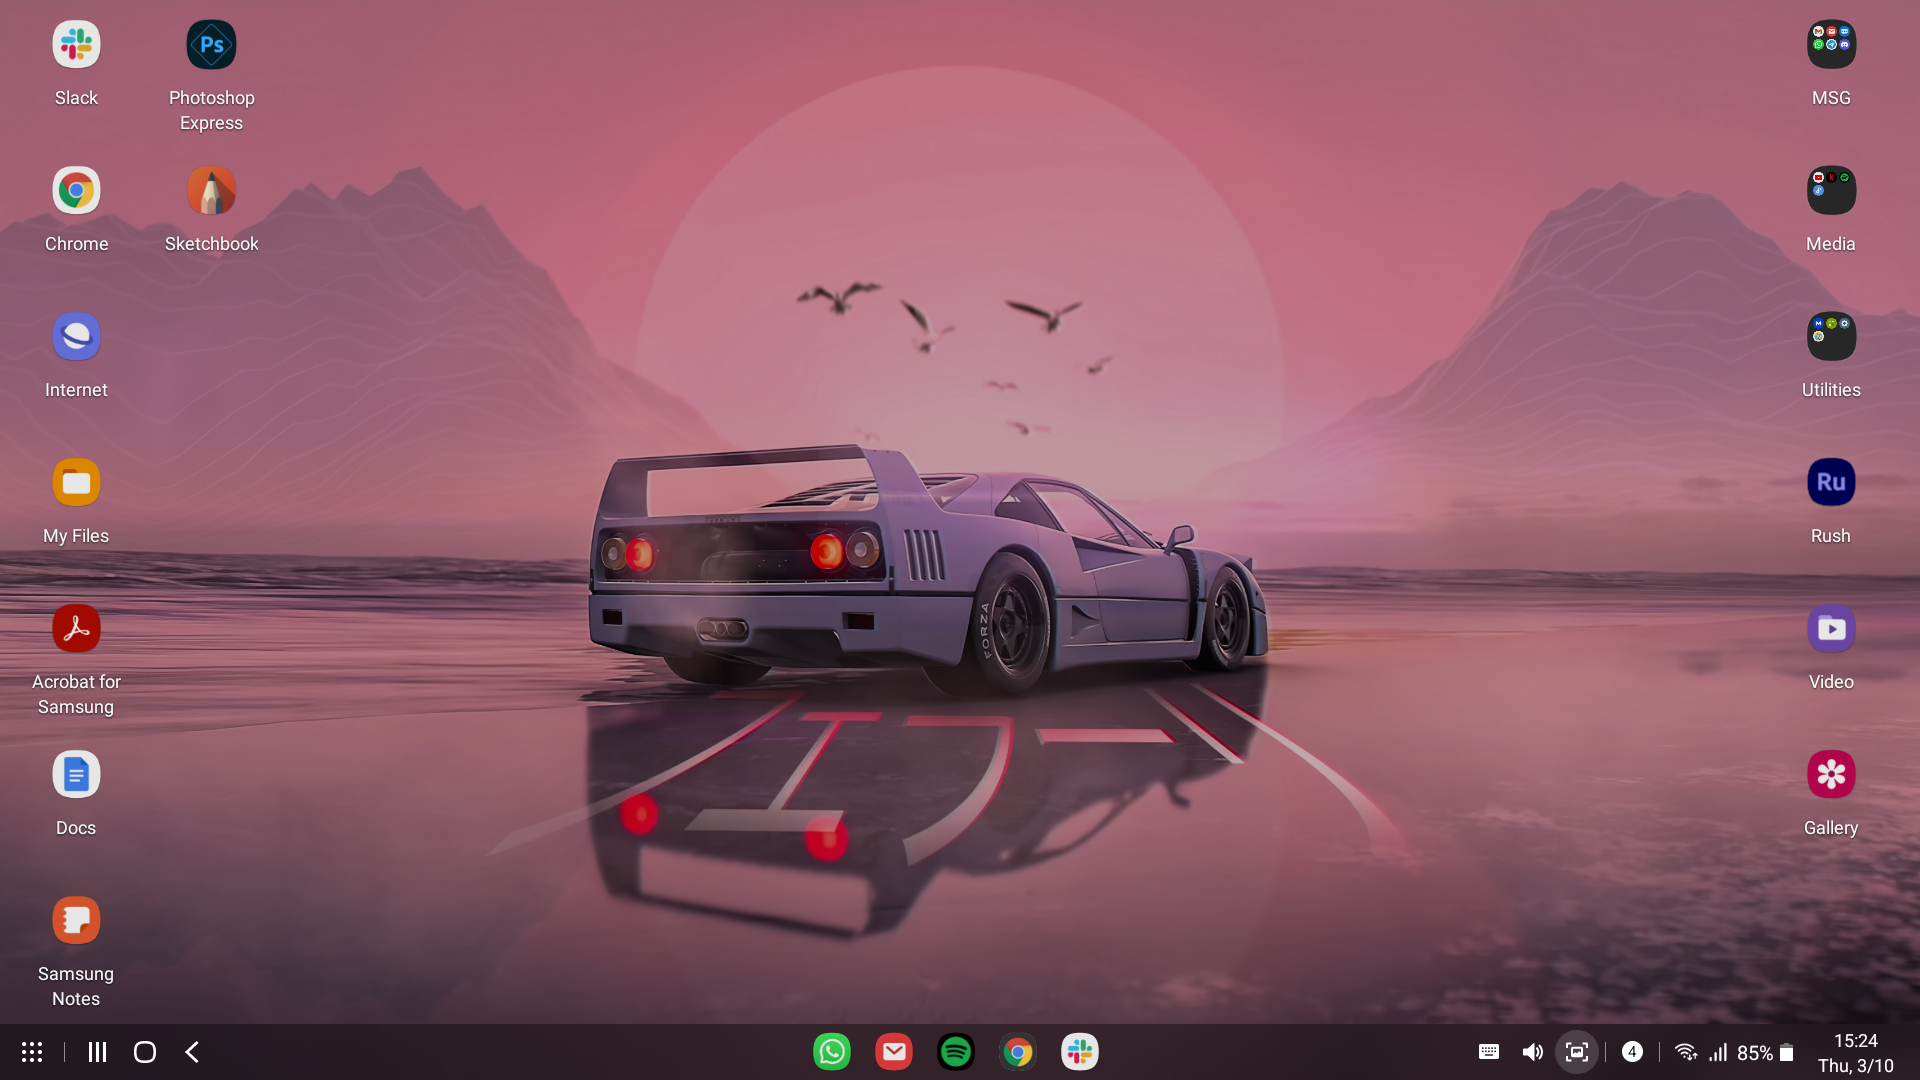Open Slack app
Screen dimensions: 1920x1080
coord(75,44)
